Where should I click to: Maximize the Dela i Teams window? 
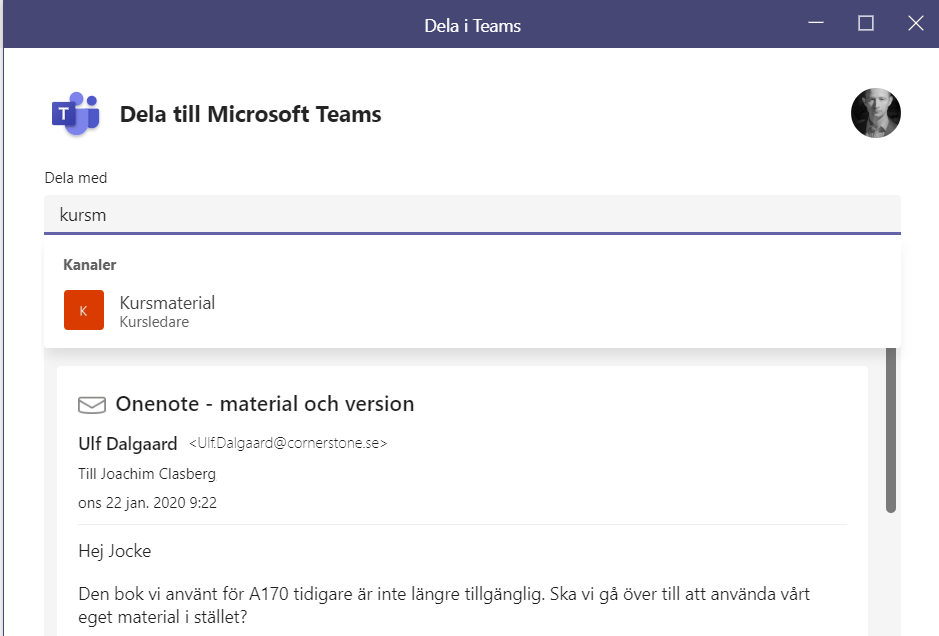(x=866, y=24)
